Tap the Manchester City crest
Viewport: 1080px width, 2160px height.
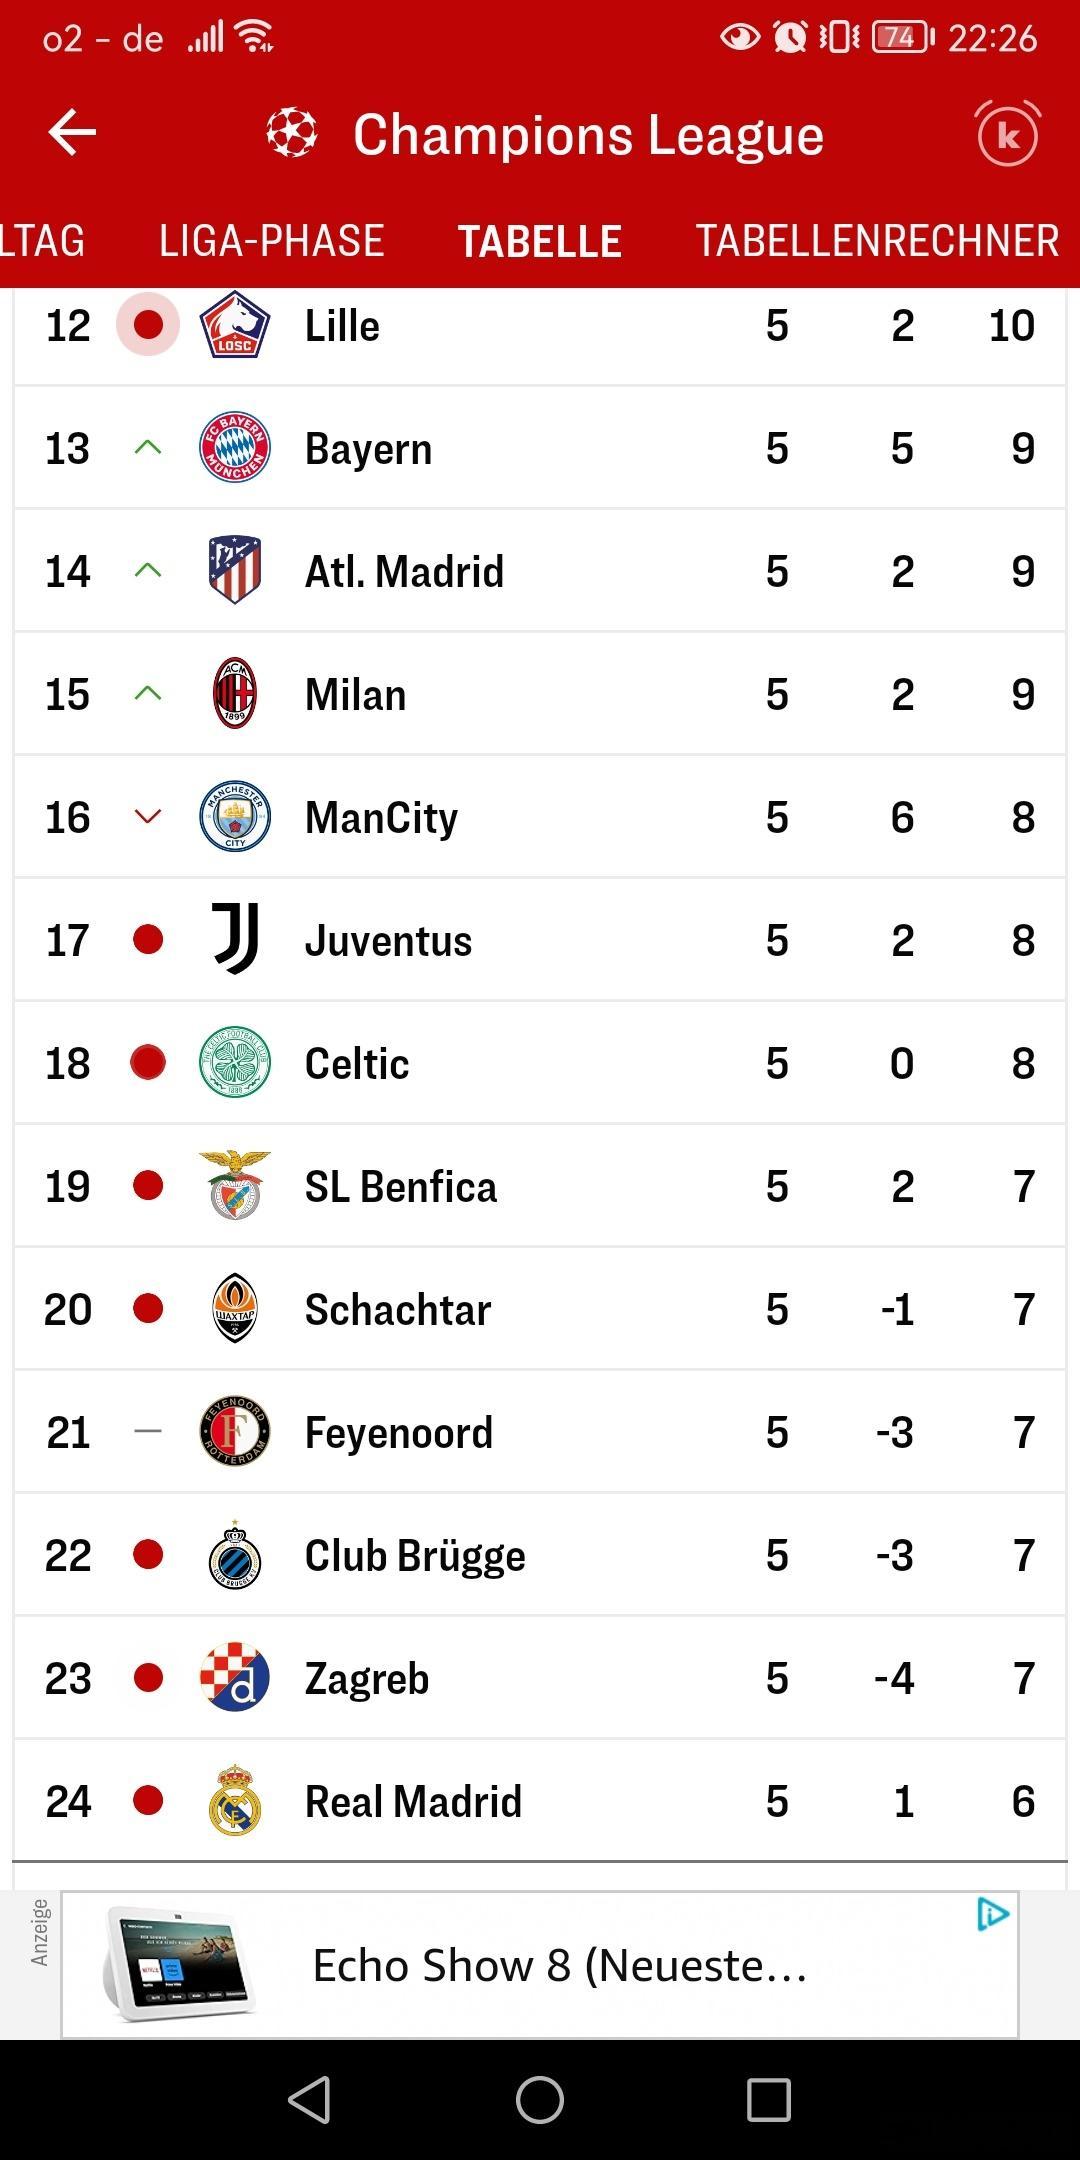click(235, 816)
